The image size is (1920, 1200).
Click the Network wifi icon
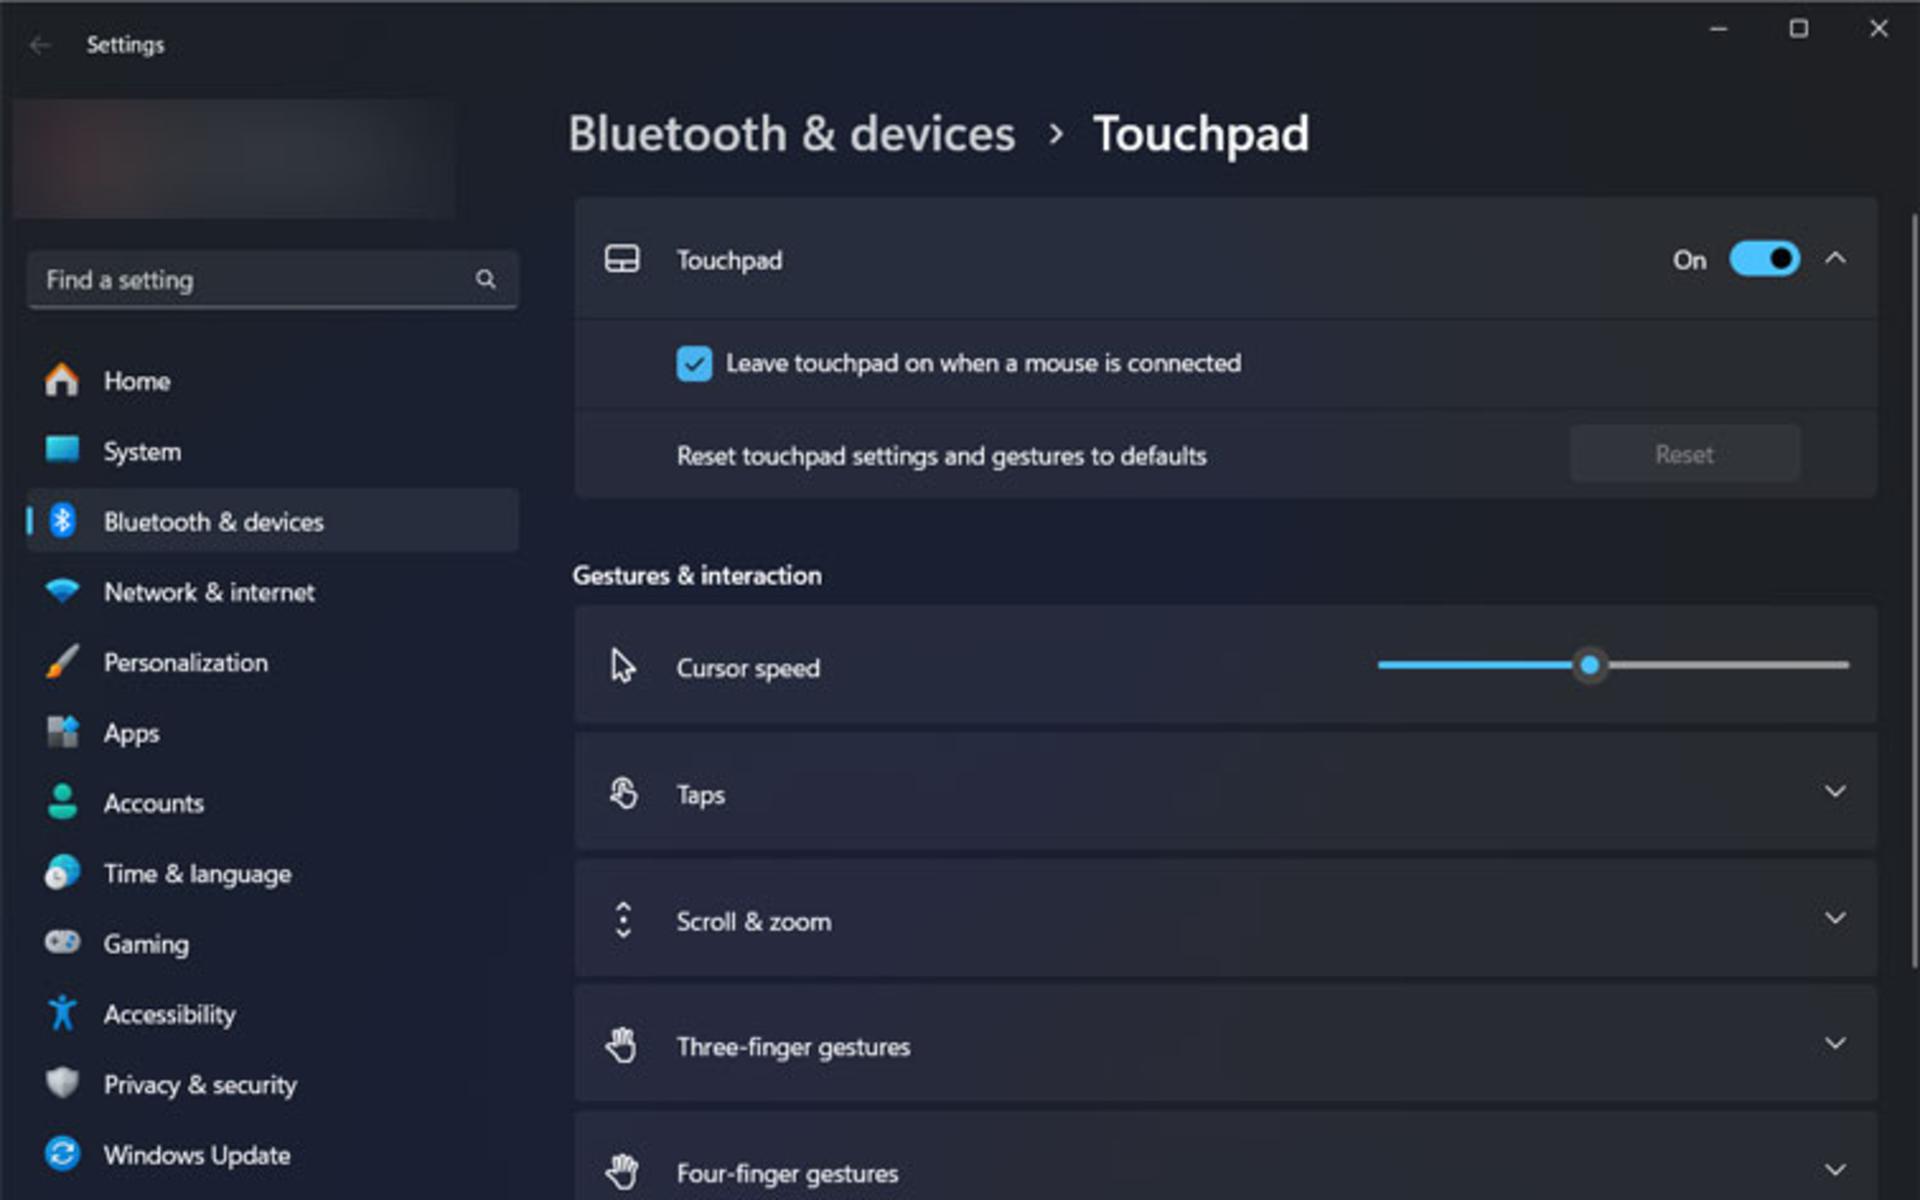[62, 591]
